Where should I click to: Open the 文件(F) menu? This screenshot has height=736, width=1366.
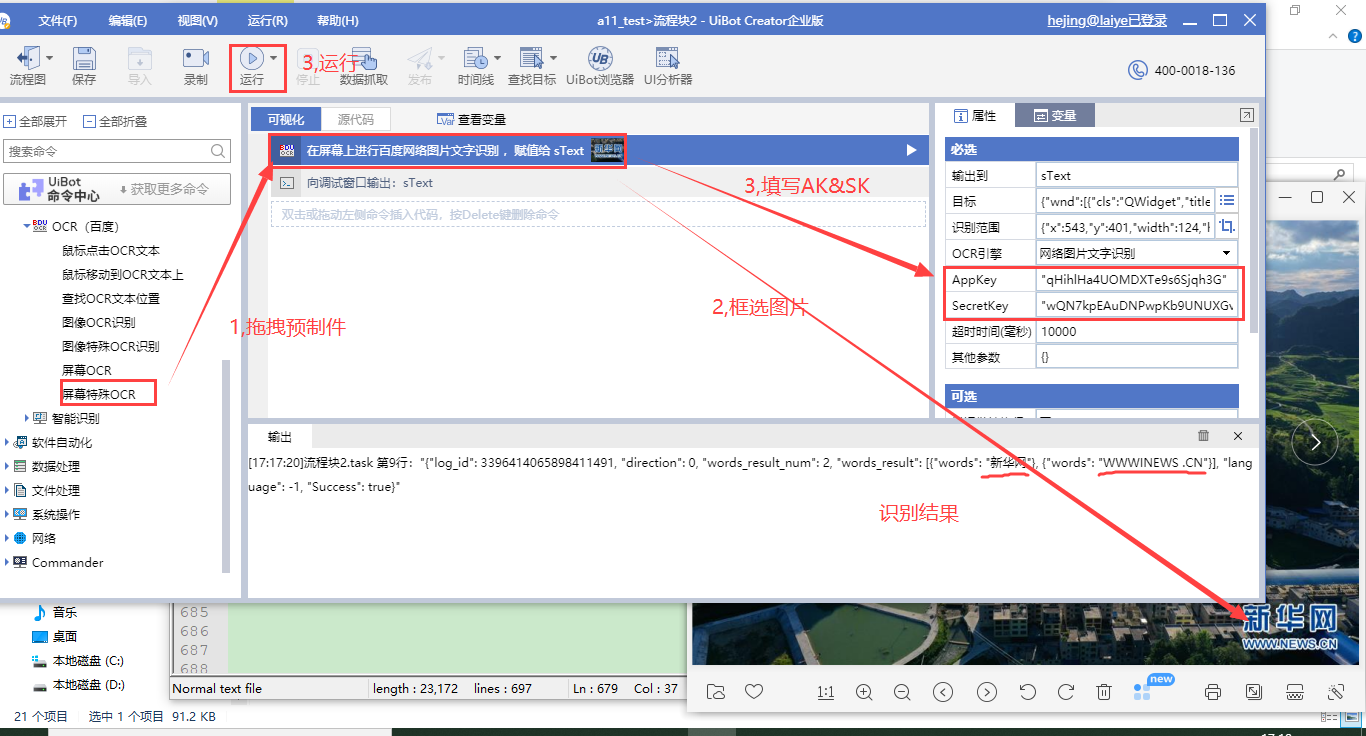[58, 21]
